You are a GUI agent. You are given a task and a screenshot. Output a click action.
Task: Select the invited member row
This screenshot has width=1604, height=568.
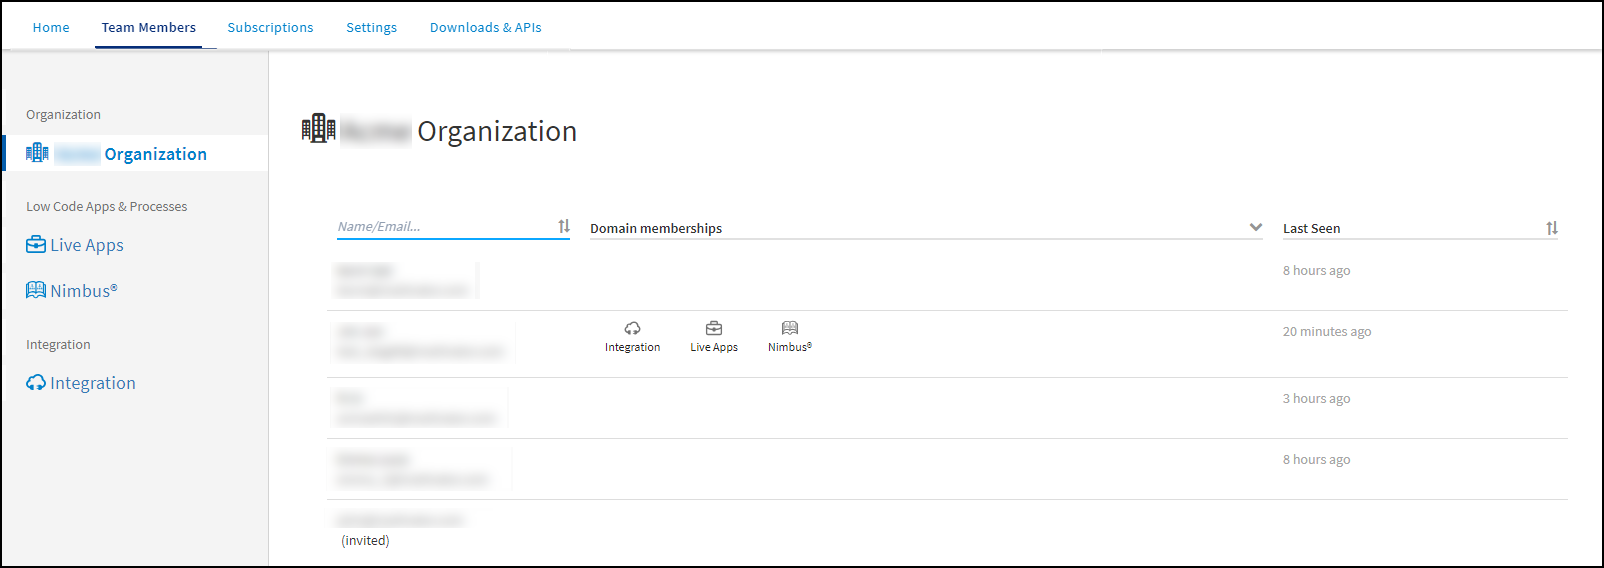click(x=400, y=530)
